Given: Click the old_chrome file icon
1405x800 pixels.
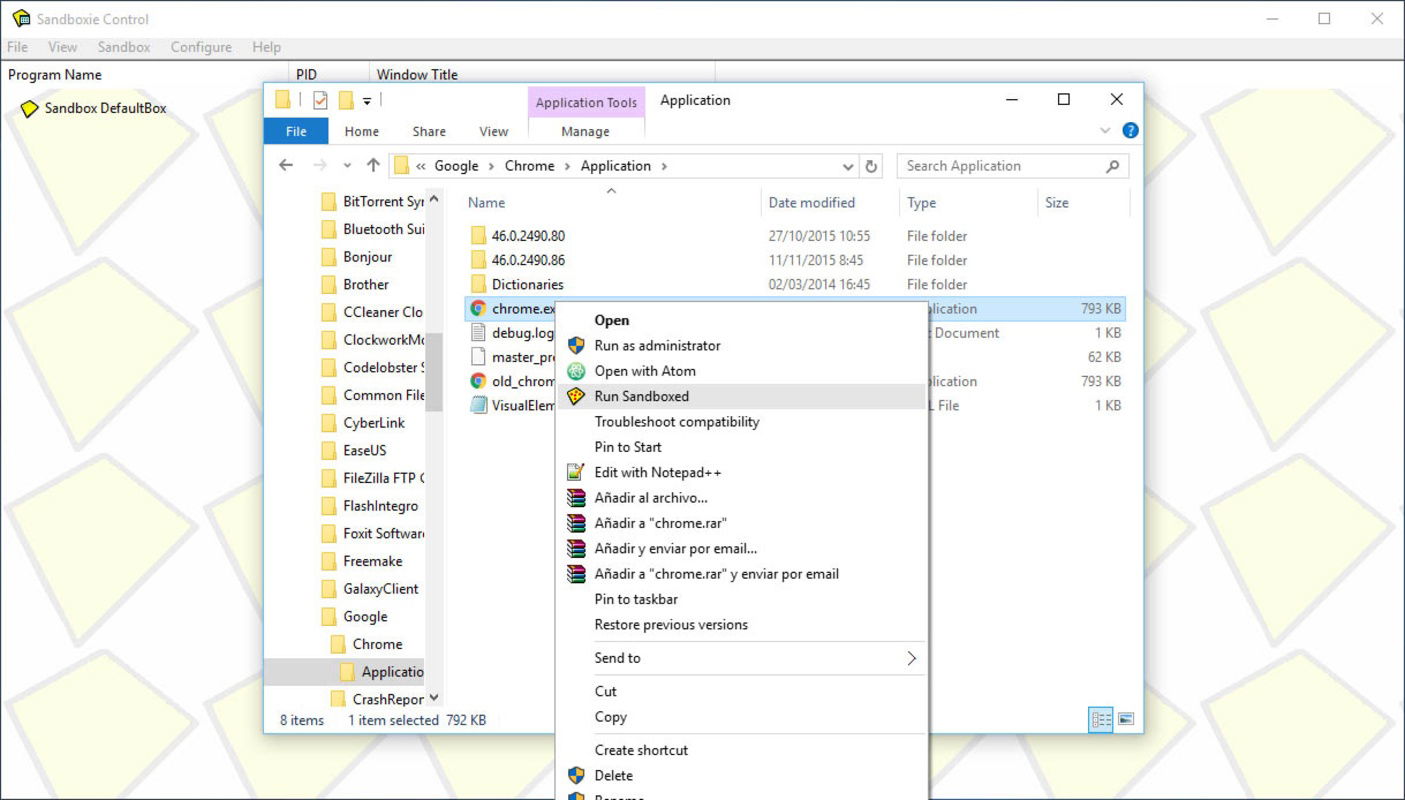Looking at the screenshot, I should [478, 381].
